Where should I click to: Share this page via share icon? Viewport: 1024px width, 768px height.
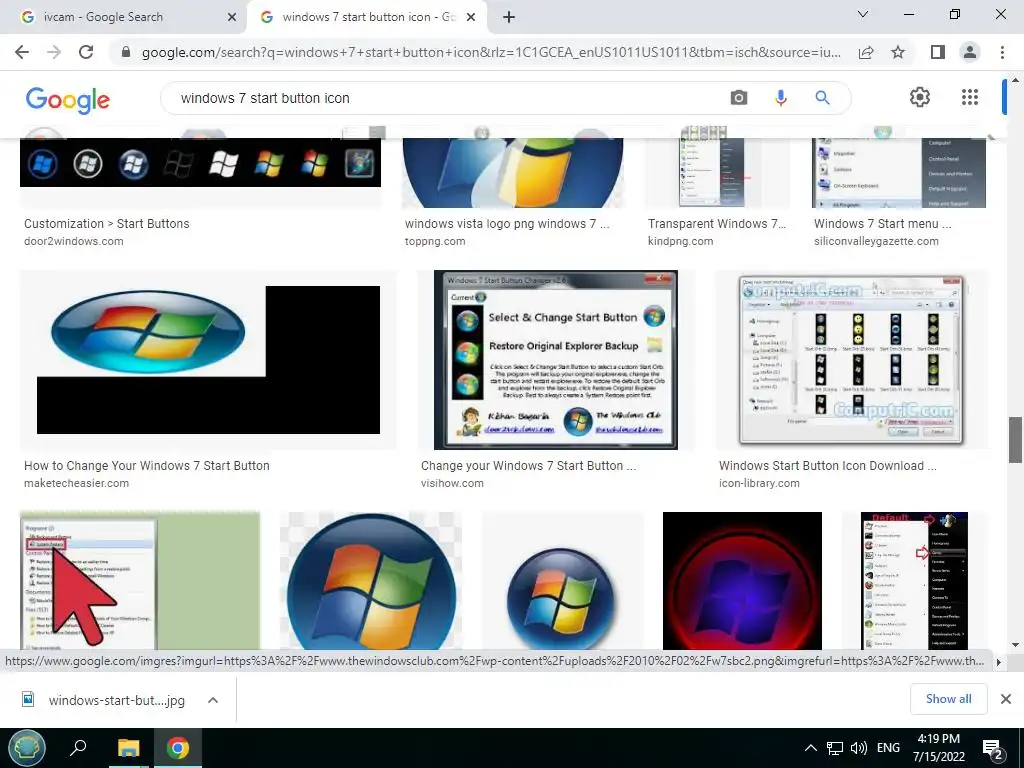point(867,52)
